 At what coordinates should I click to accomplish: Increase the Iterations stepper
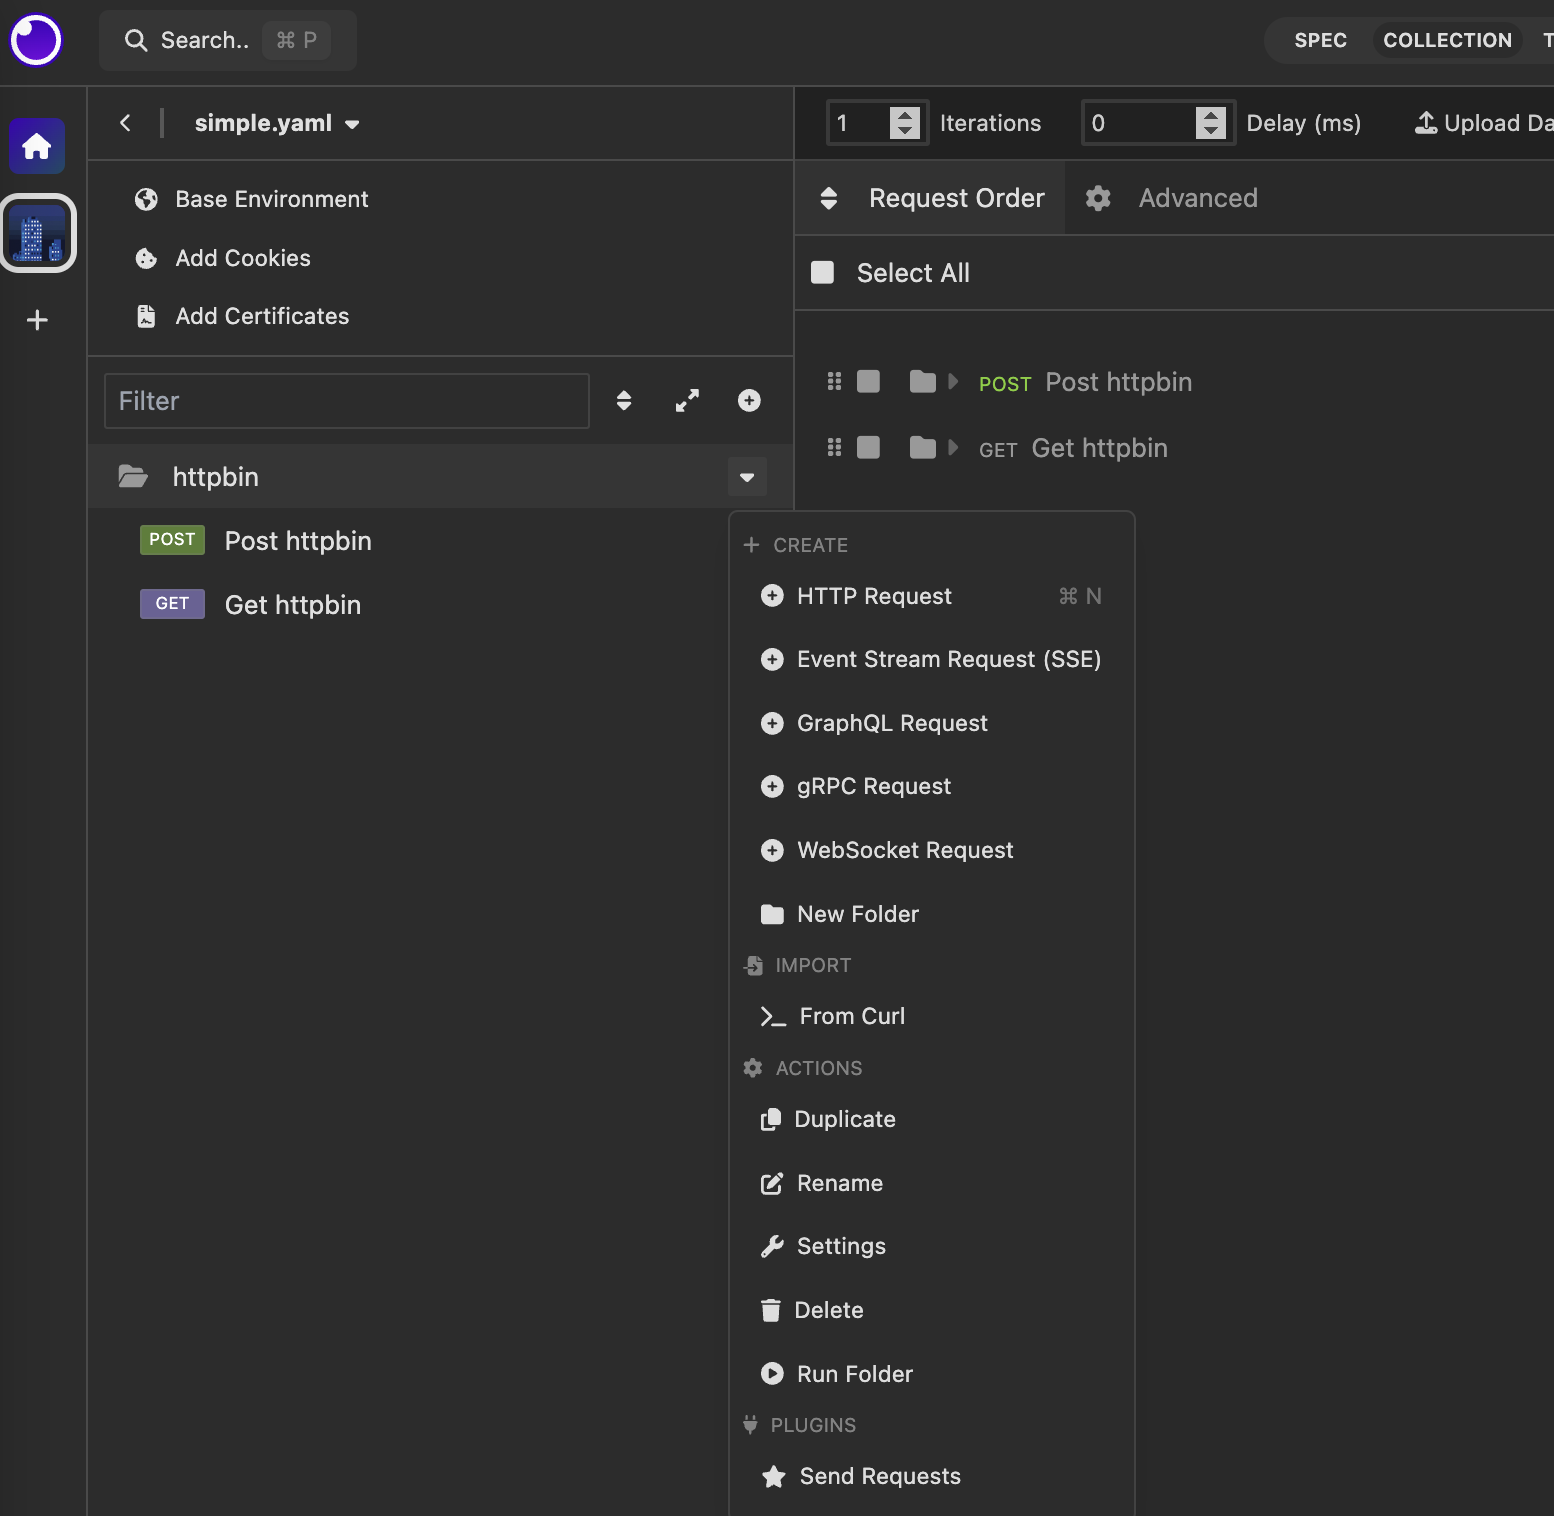[x=905, y=115]
